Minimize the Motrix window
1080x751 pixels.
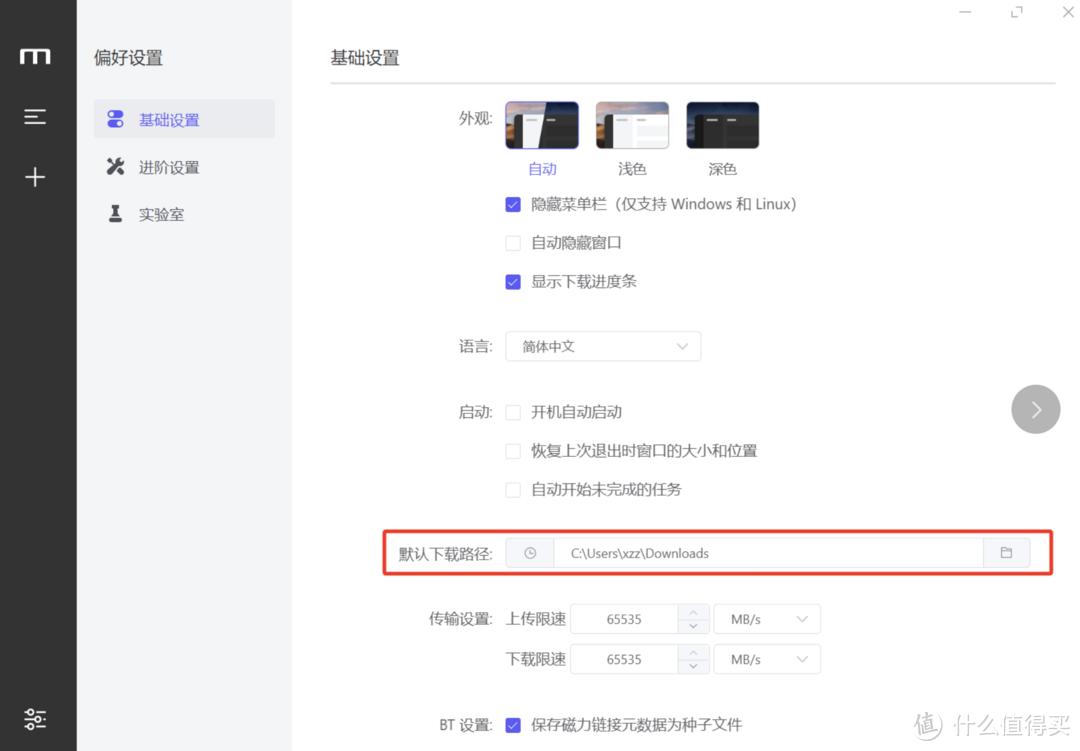point(965,12)
